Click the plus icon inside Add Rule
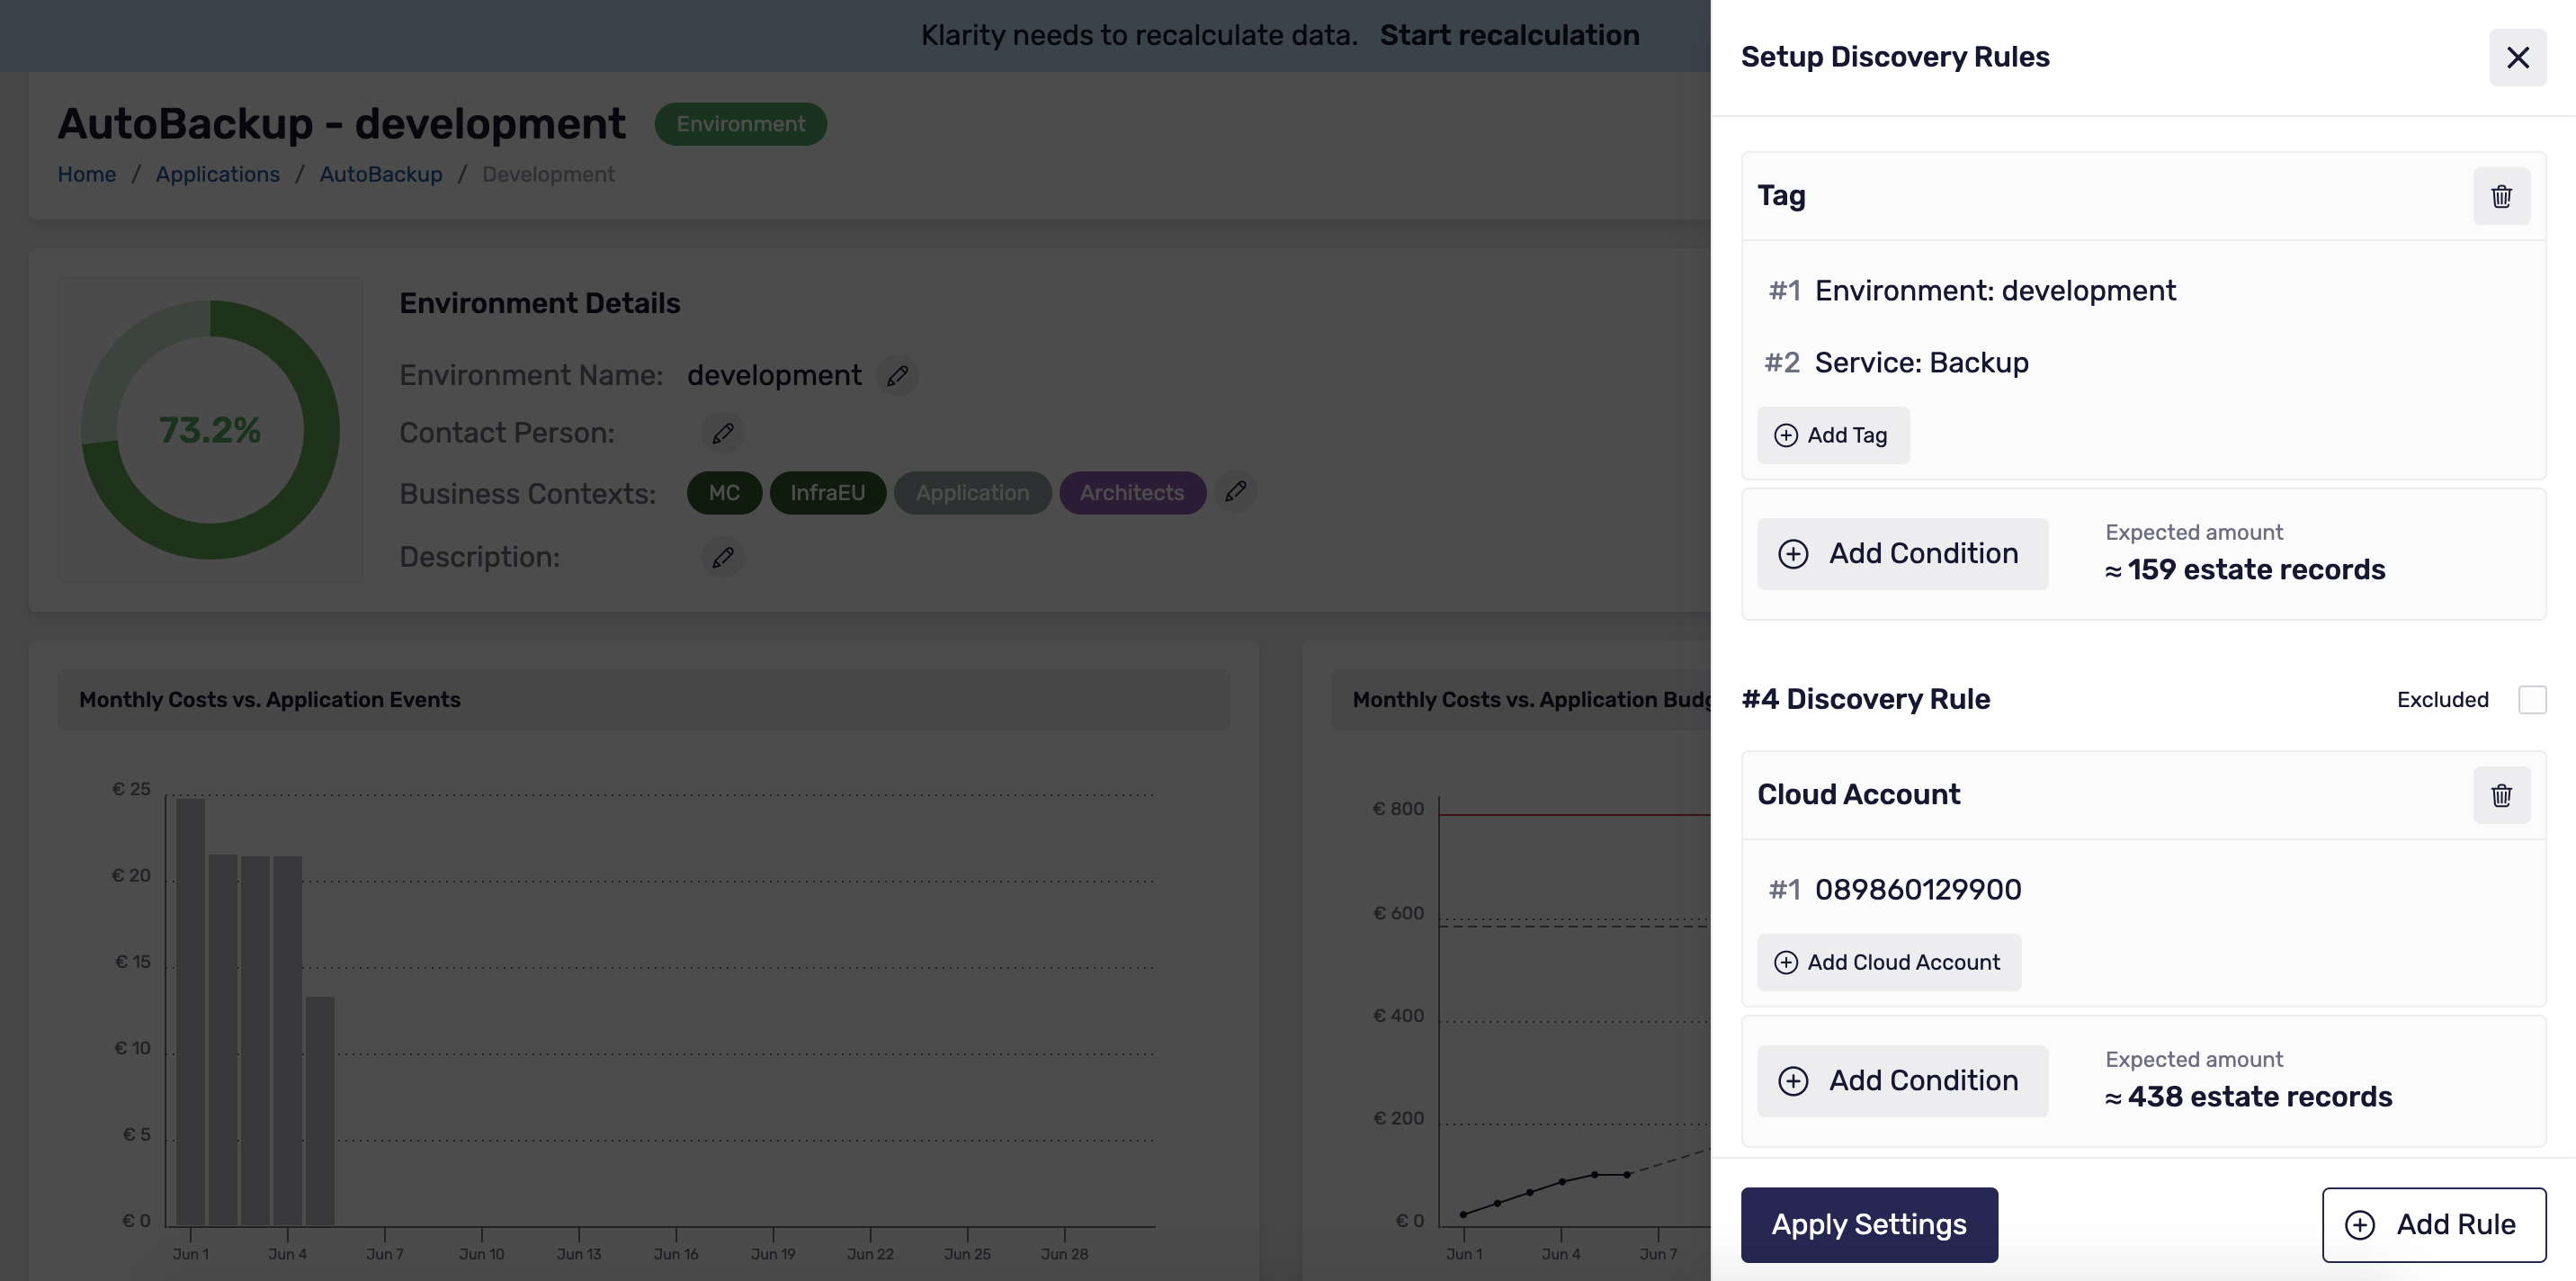The height and width of the screenshot is (1281, 2576). (x=2359, y=1225)
